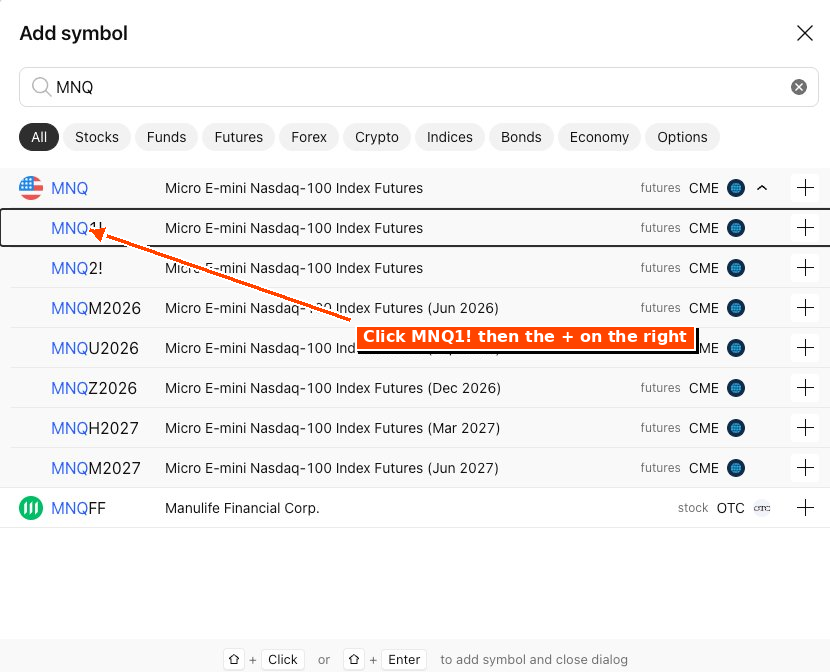
Task: Select the Options filter
Action: coord(682,137)
